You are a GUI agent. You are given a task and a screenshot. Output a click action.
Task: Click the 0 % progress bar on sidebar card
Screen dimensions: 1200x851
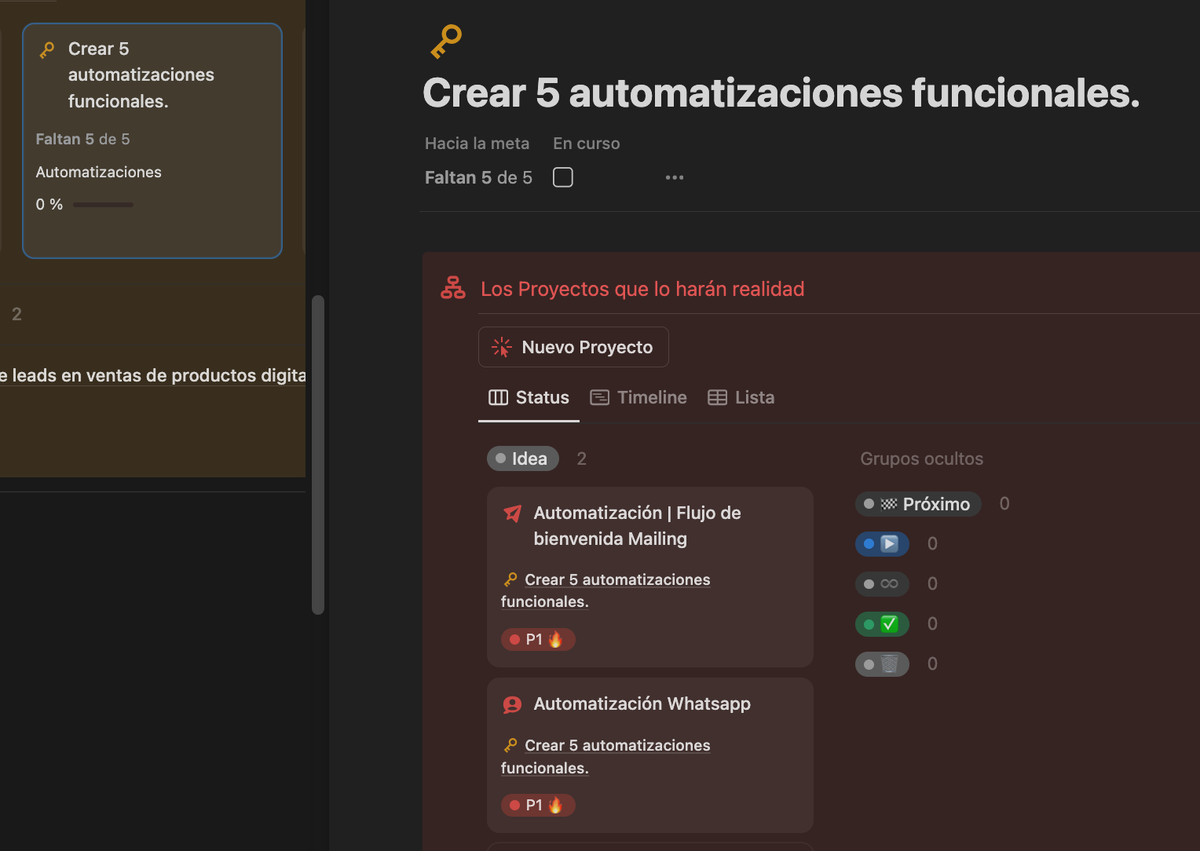tap(103, 205)
